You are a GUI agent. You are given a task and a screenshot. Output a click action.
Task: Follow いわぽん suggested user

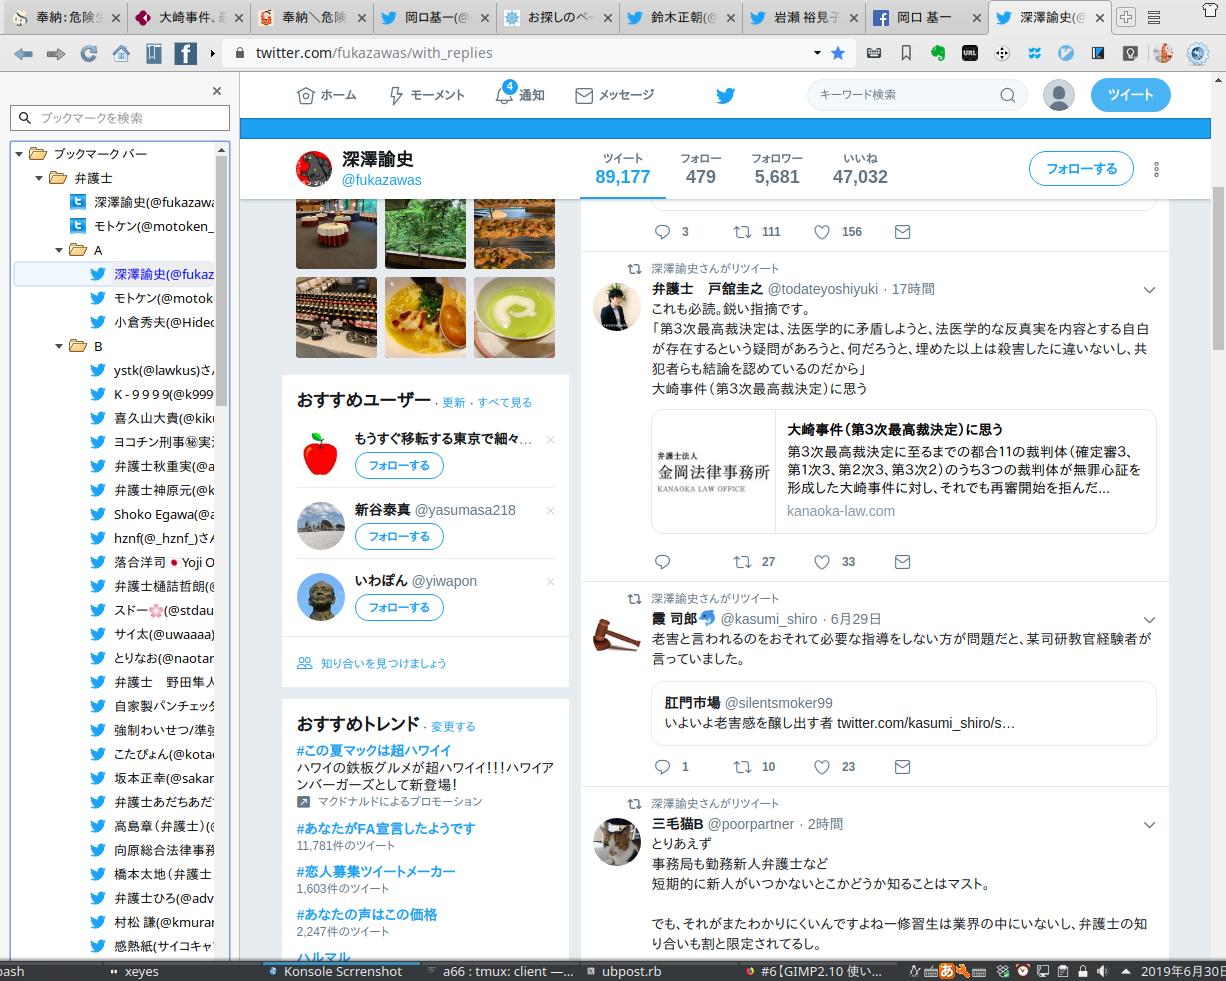399,607
